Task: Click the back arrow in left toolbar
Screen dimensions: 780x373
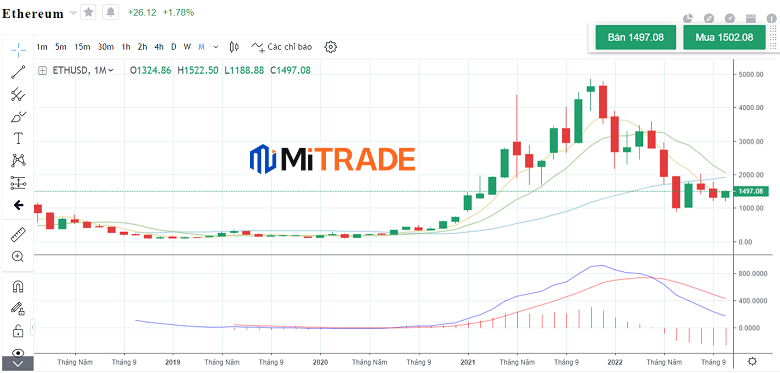Action: [18, 205]
